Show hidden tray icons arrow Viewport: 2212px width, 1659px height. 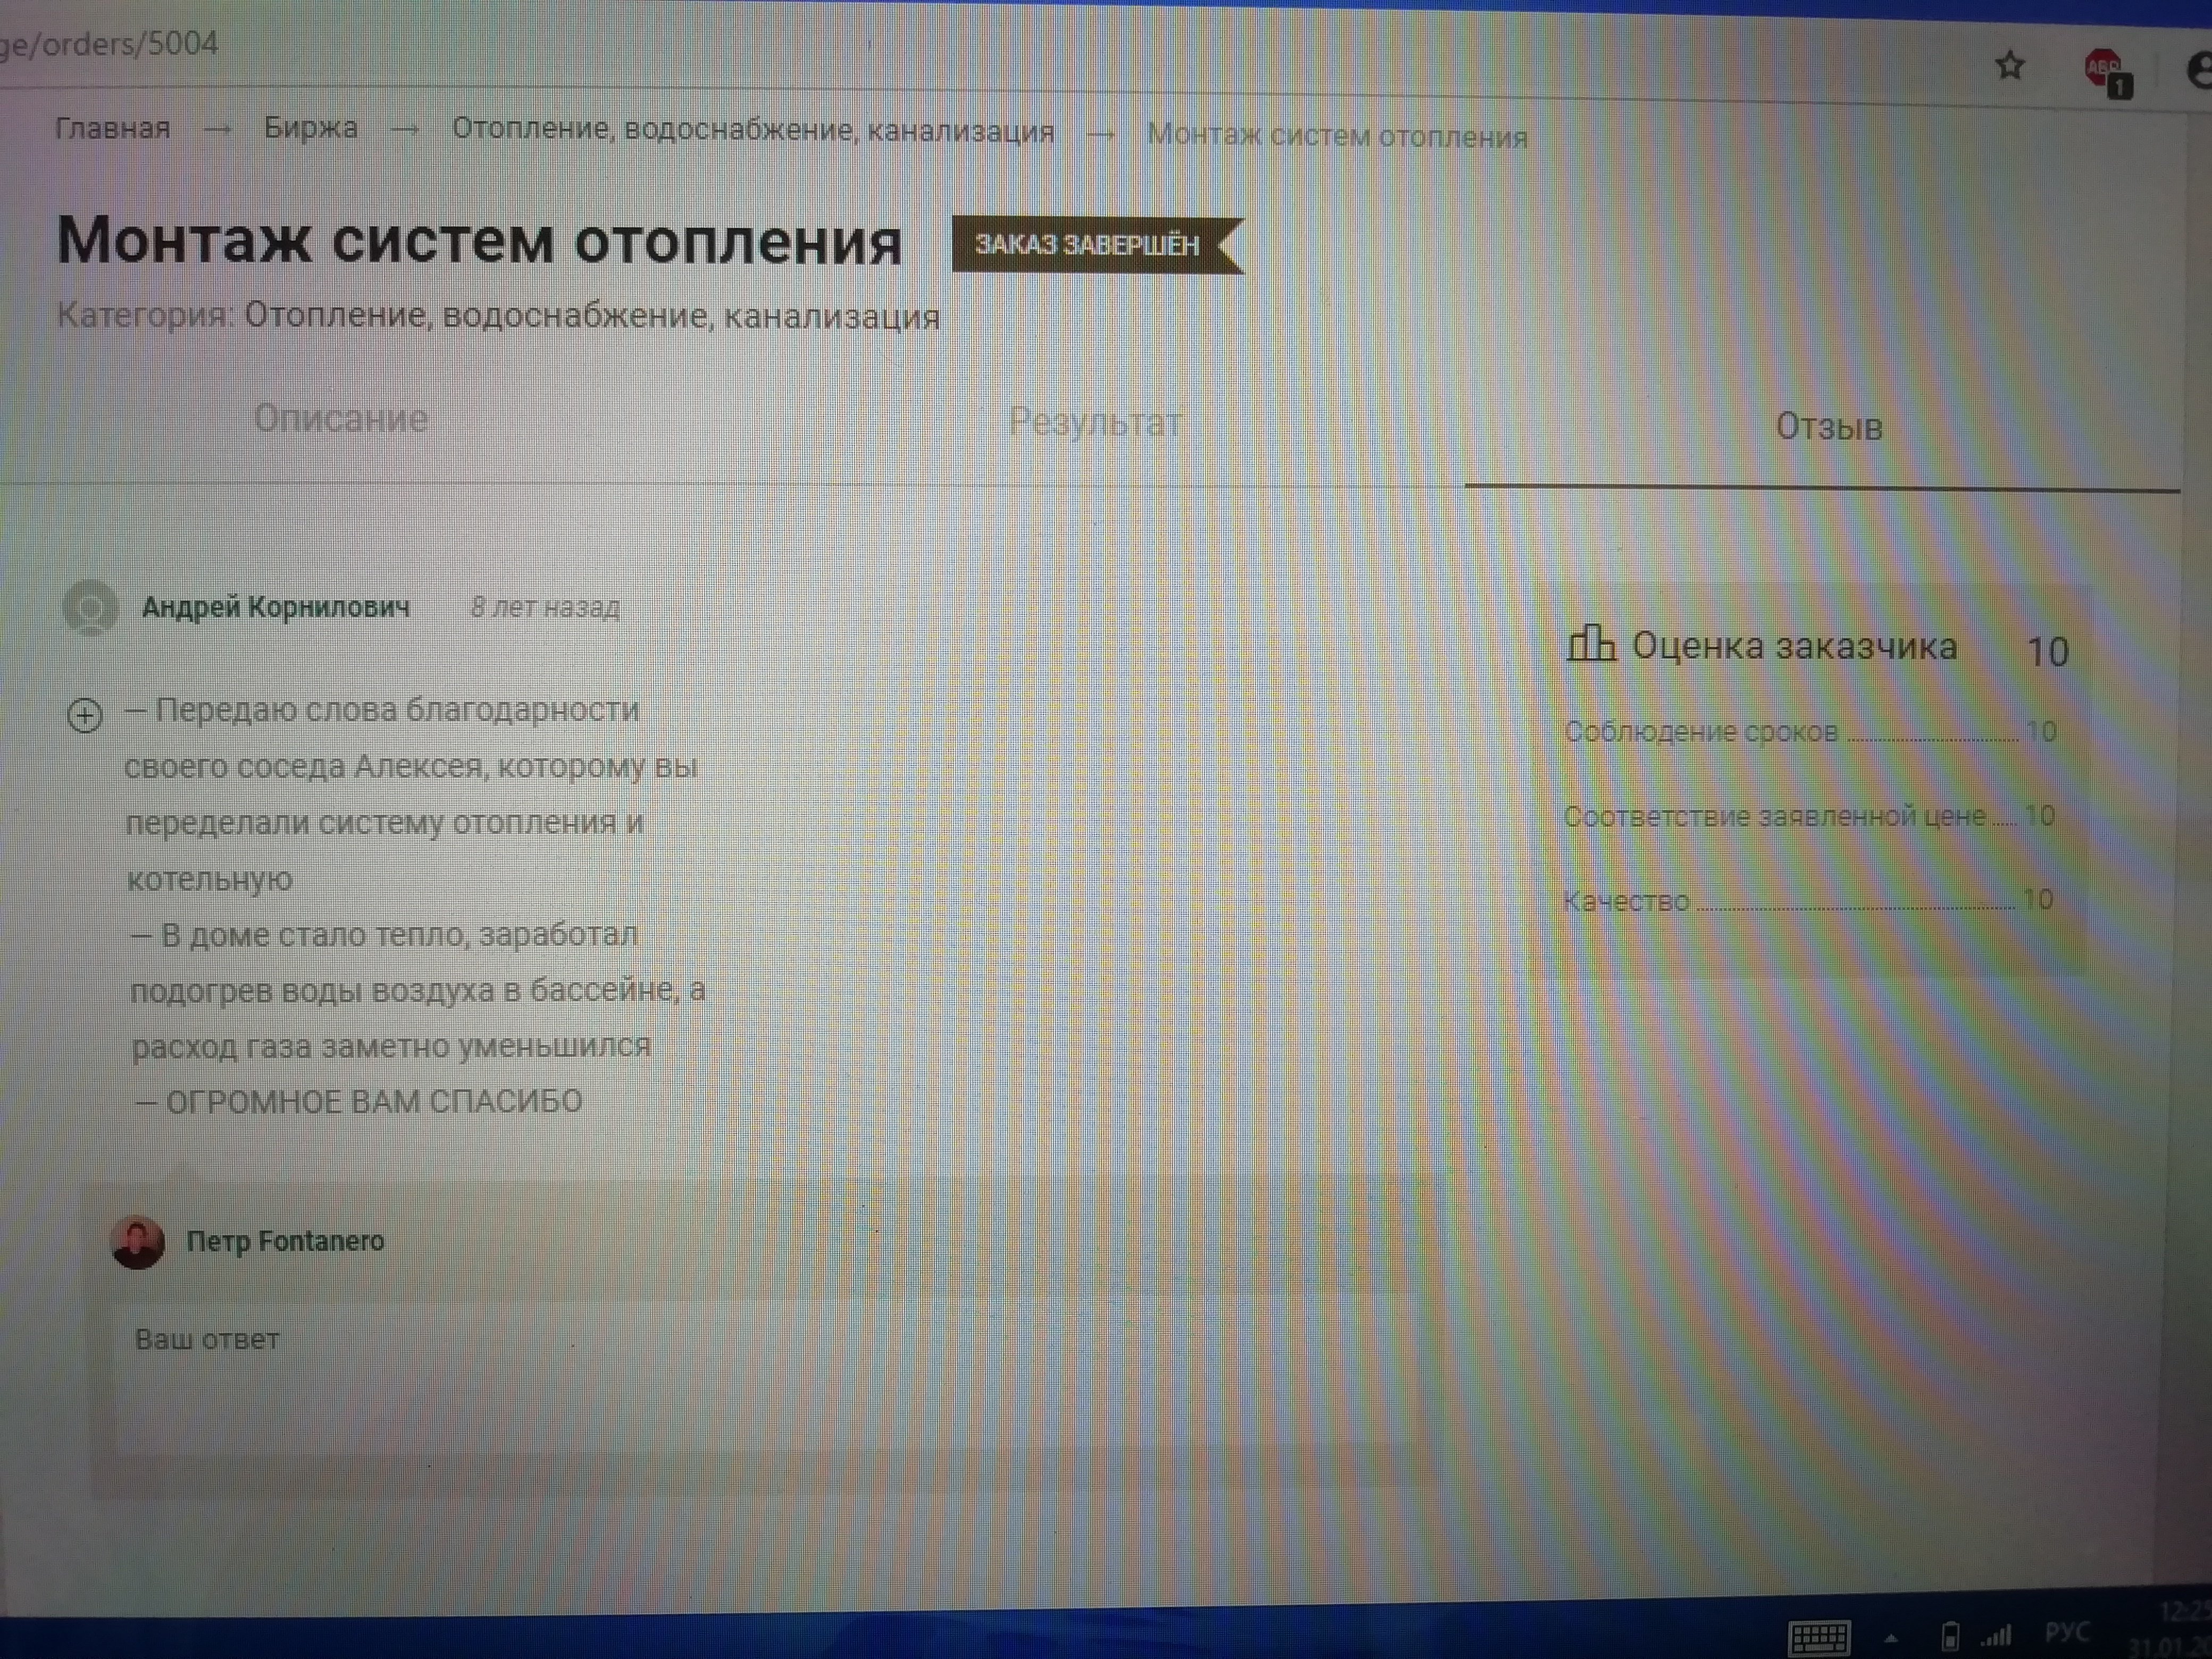point(1890,1637)
